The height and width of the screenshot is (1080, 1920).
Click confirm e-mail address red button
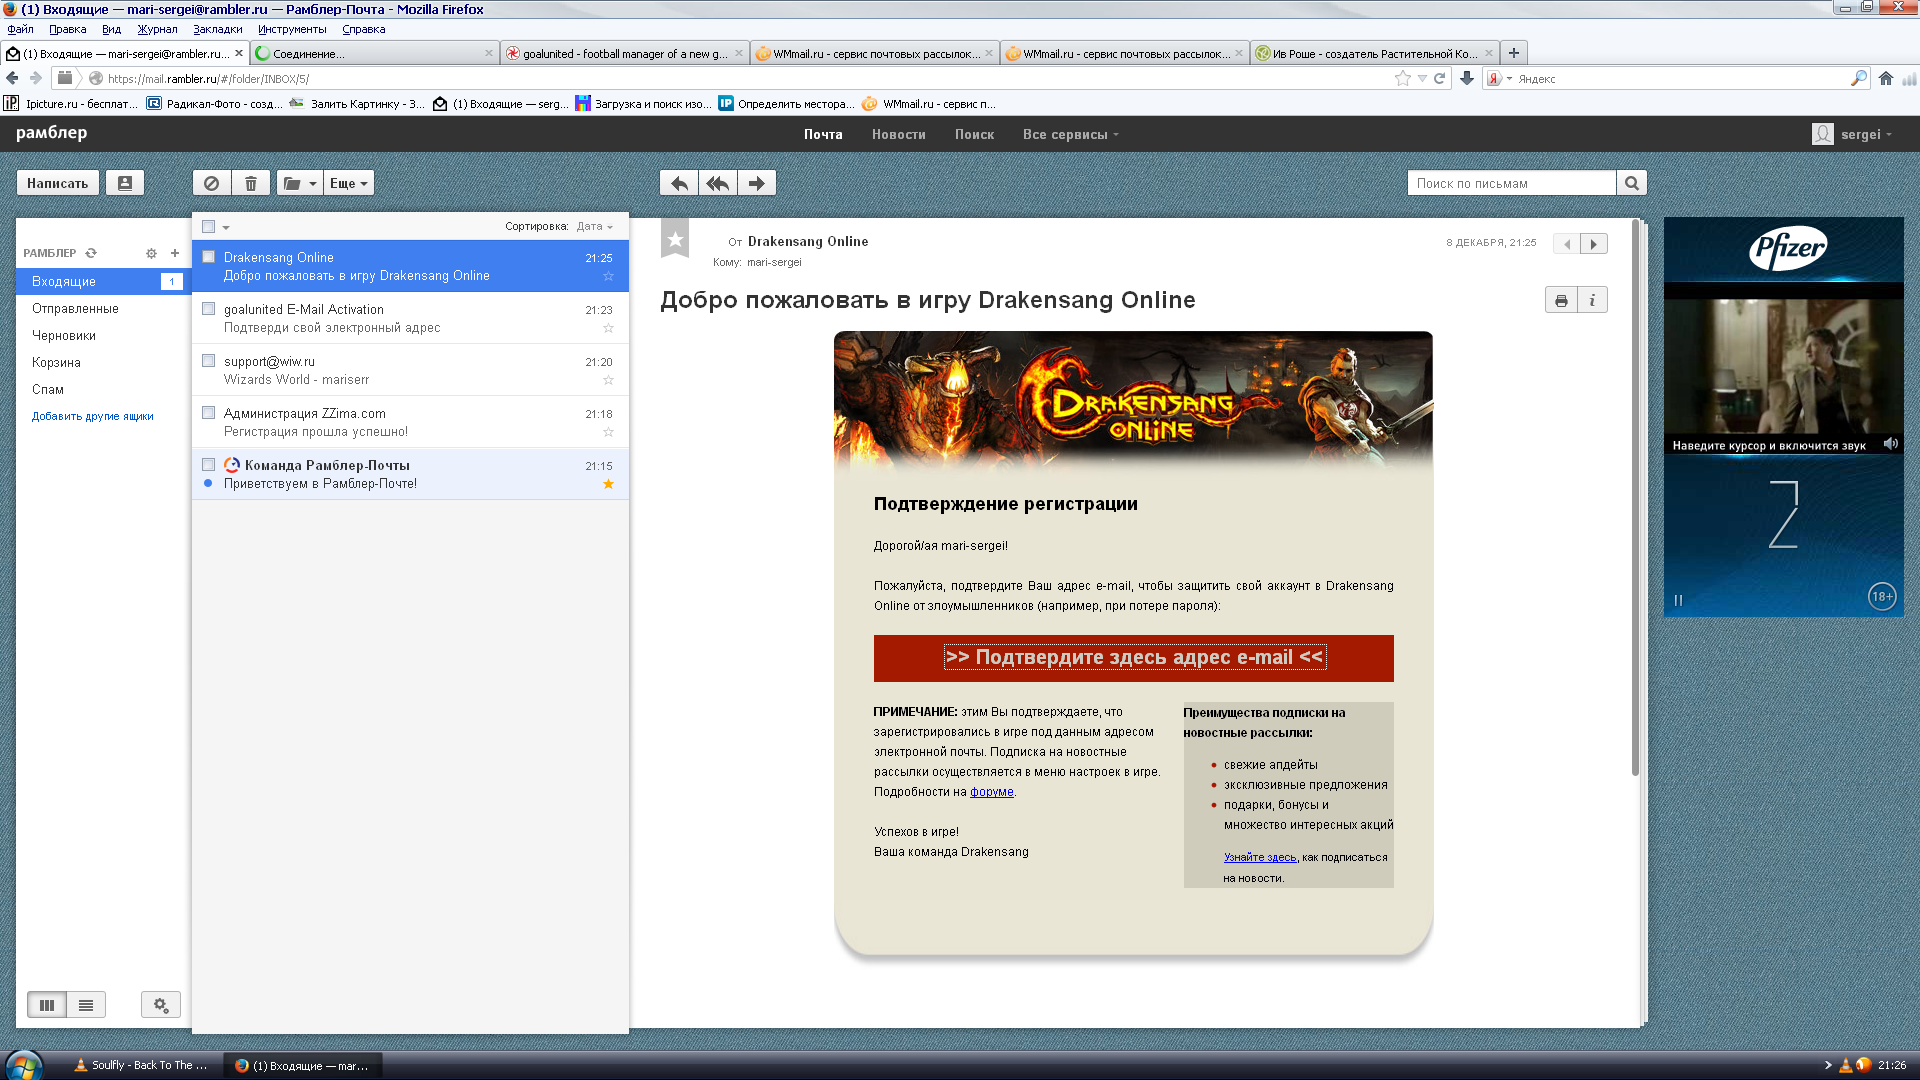[1134, 658]
